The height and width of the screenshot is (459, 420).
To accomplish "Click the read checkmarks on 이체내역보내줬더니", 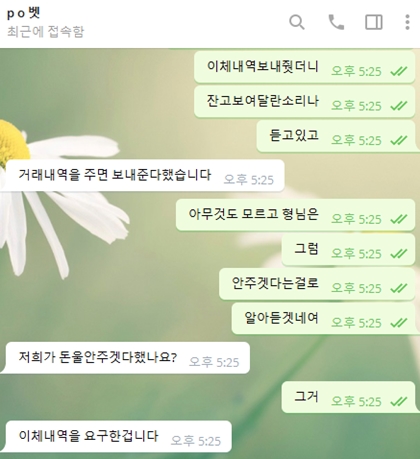I will point(399,71).
